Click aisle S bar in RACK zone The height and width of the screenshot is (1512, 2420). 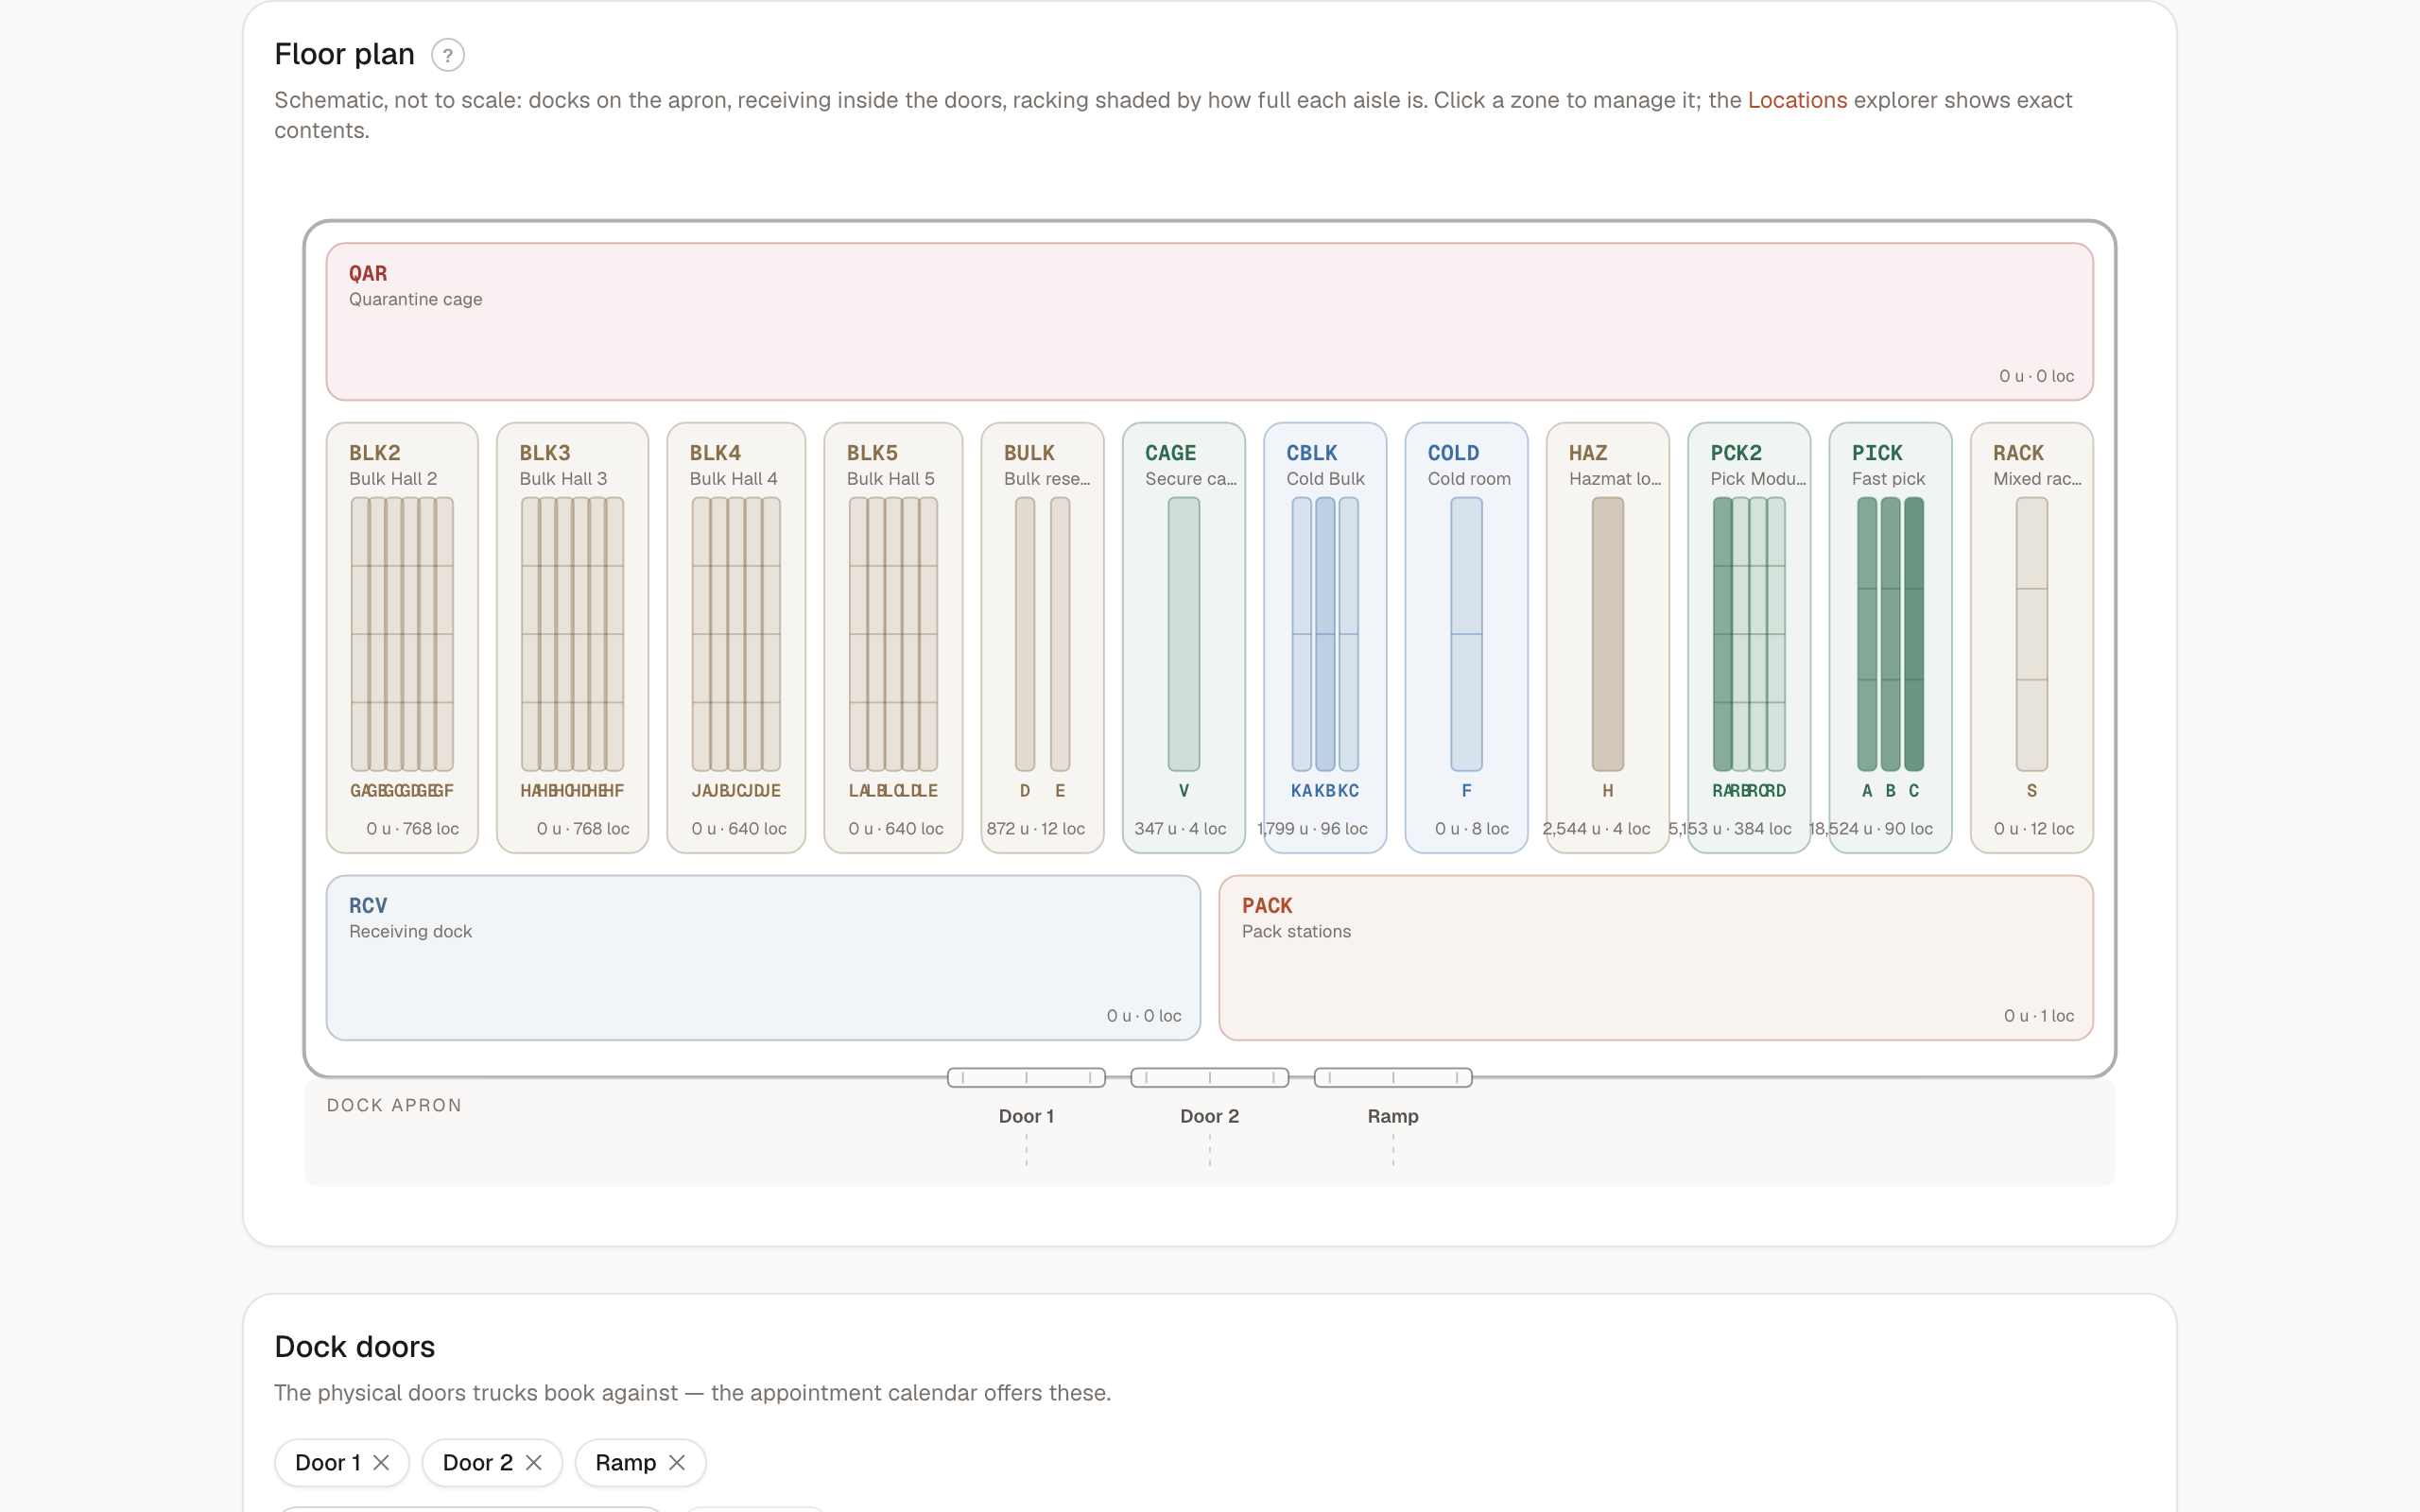2032,634
